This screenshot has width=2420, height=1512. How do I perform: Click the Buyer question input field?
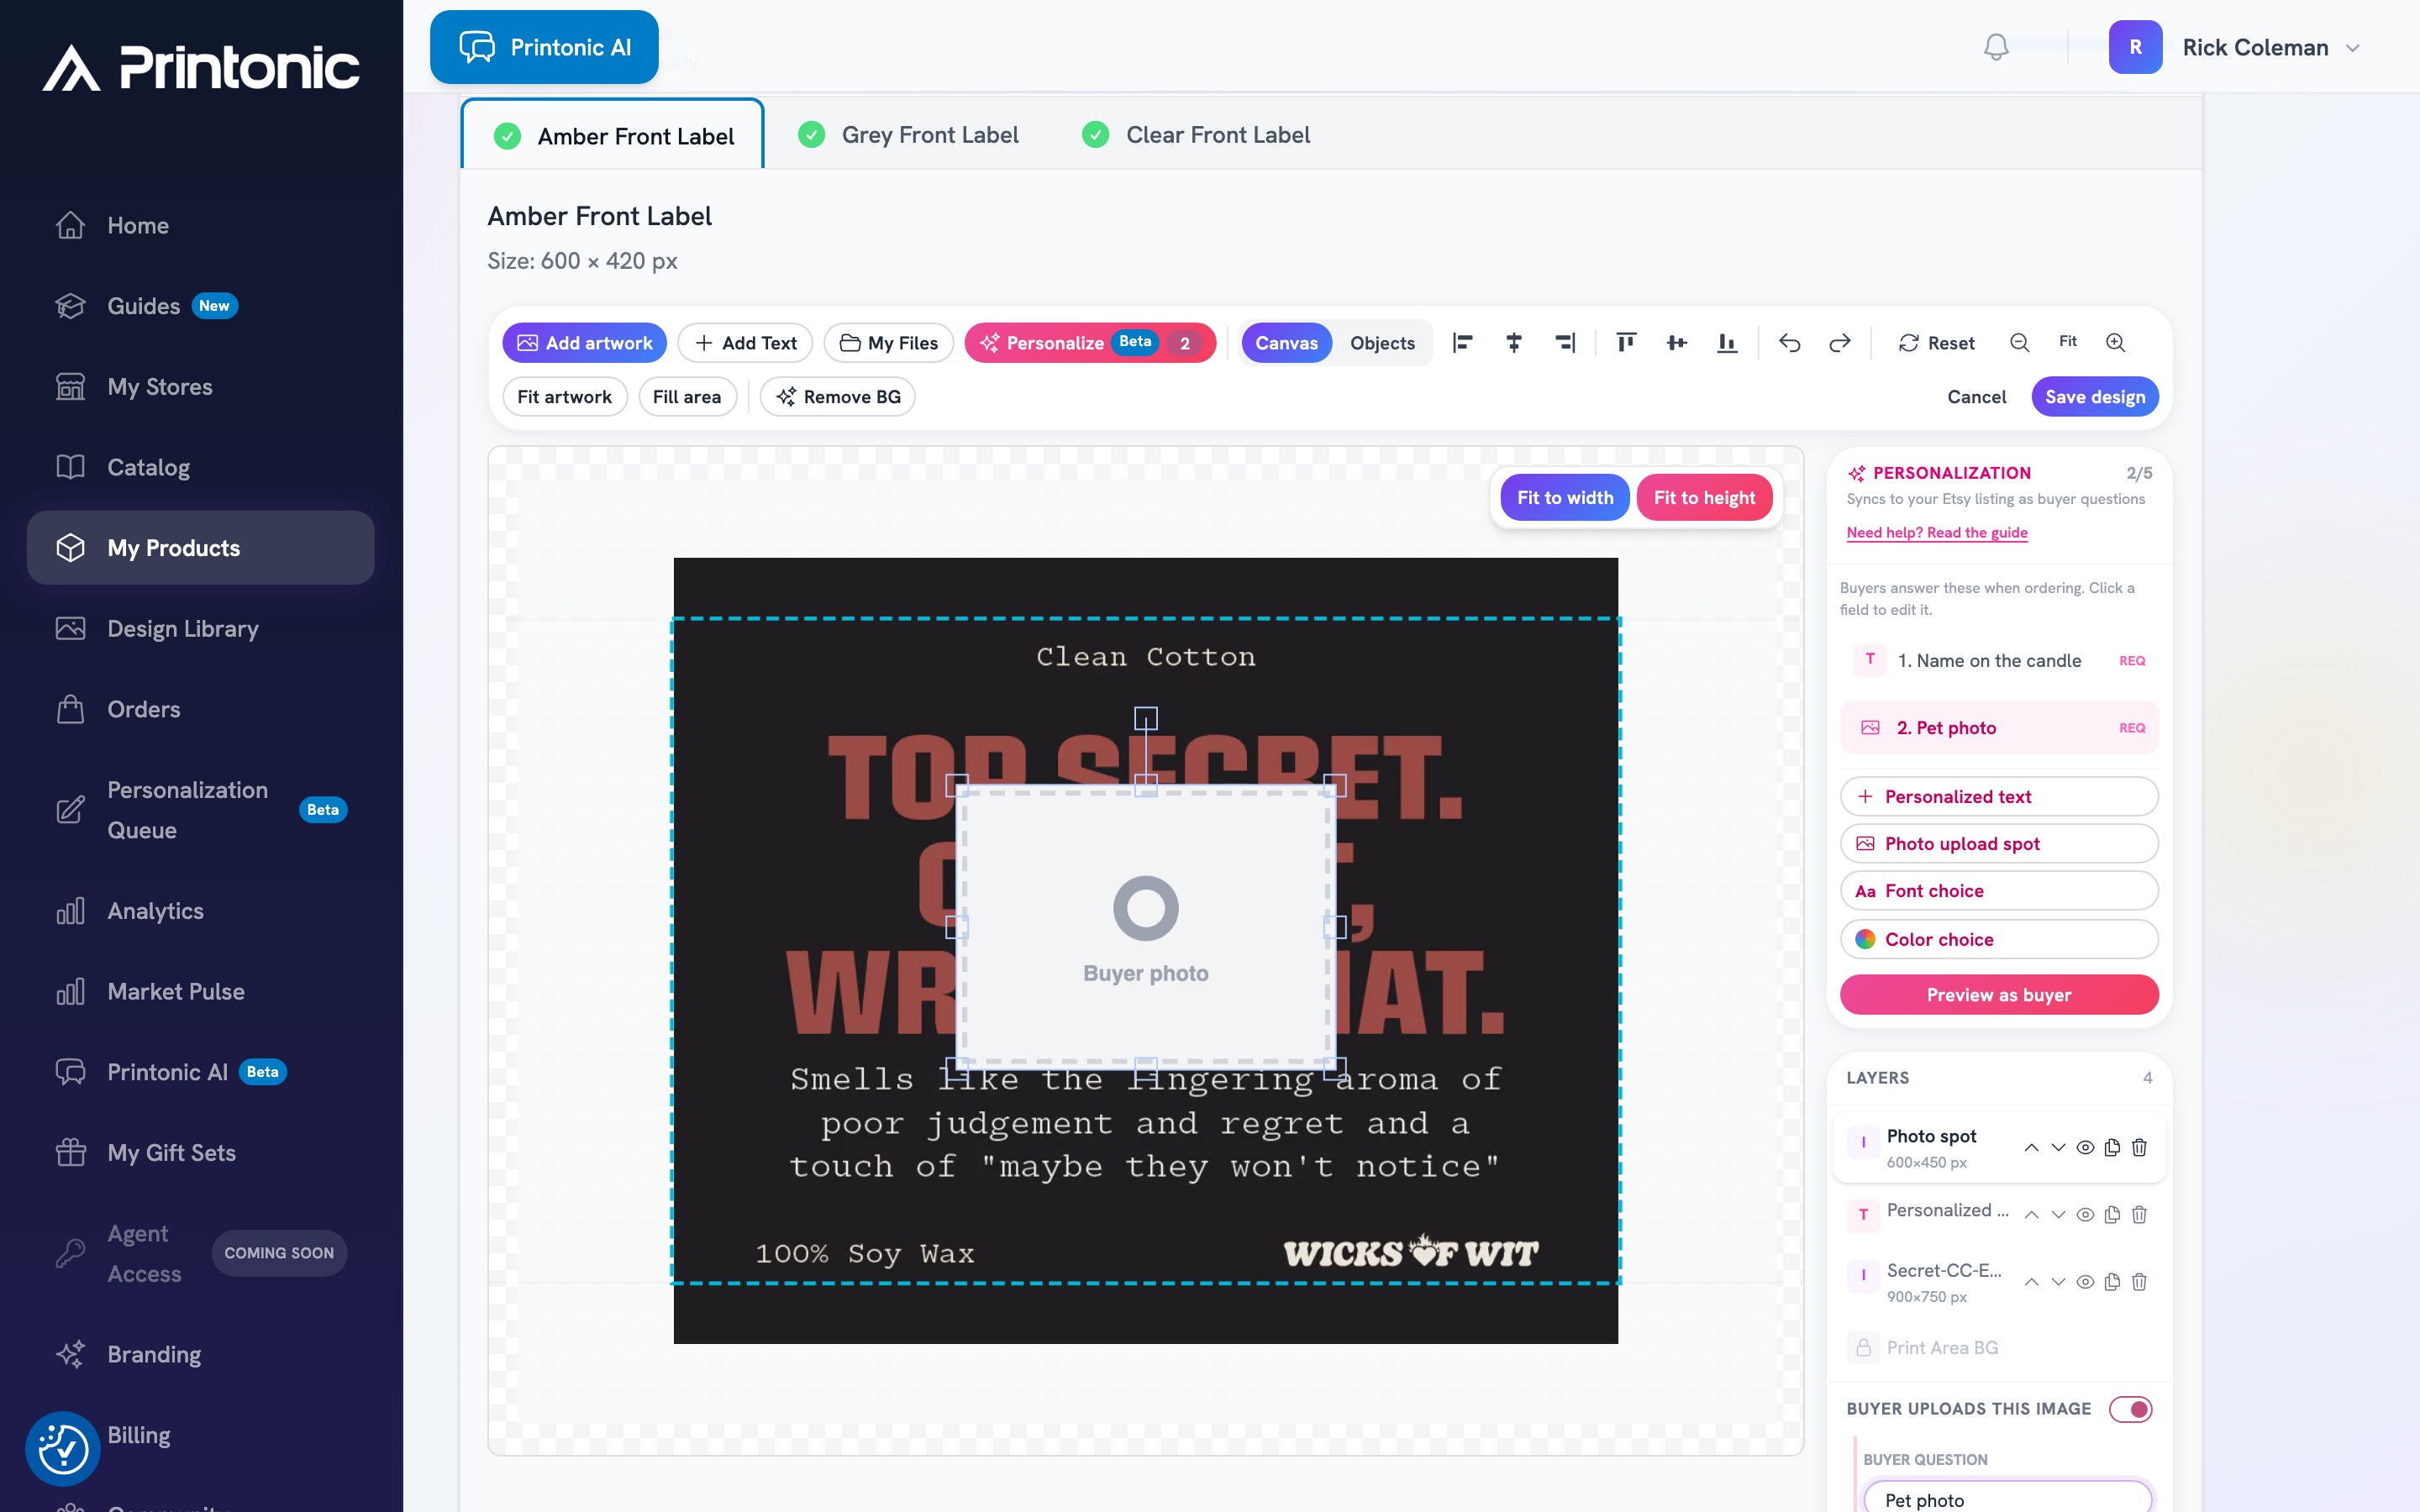tap(2008, 1498)
